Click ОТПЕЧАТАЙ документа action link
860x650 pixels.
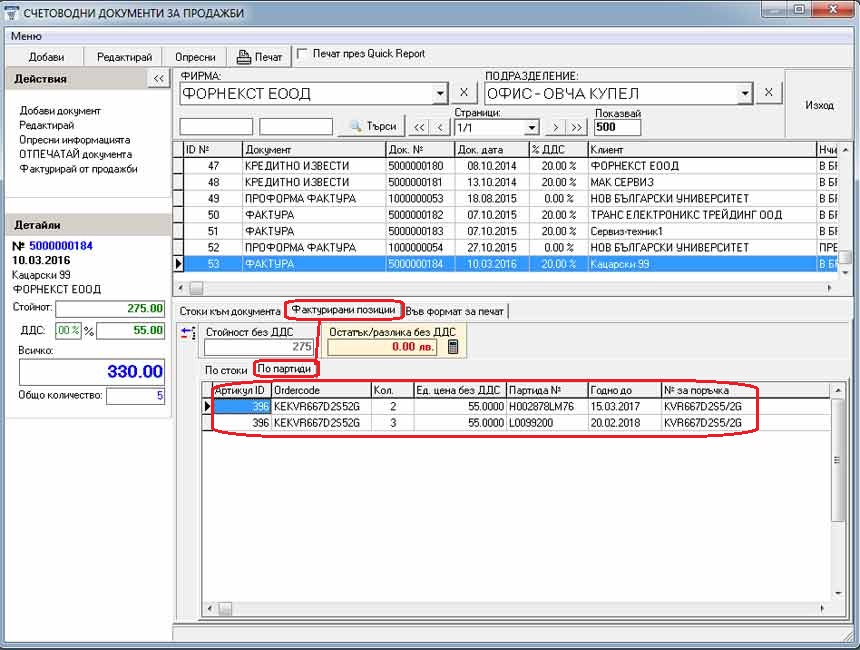click(76, 154)
